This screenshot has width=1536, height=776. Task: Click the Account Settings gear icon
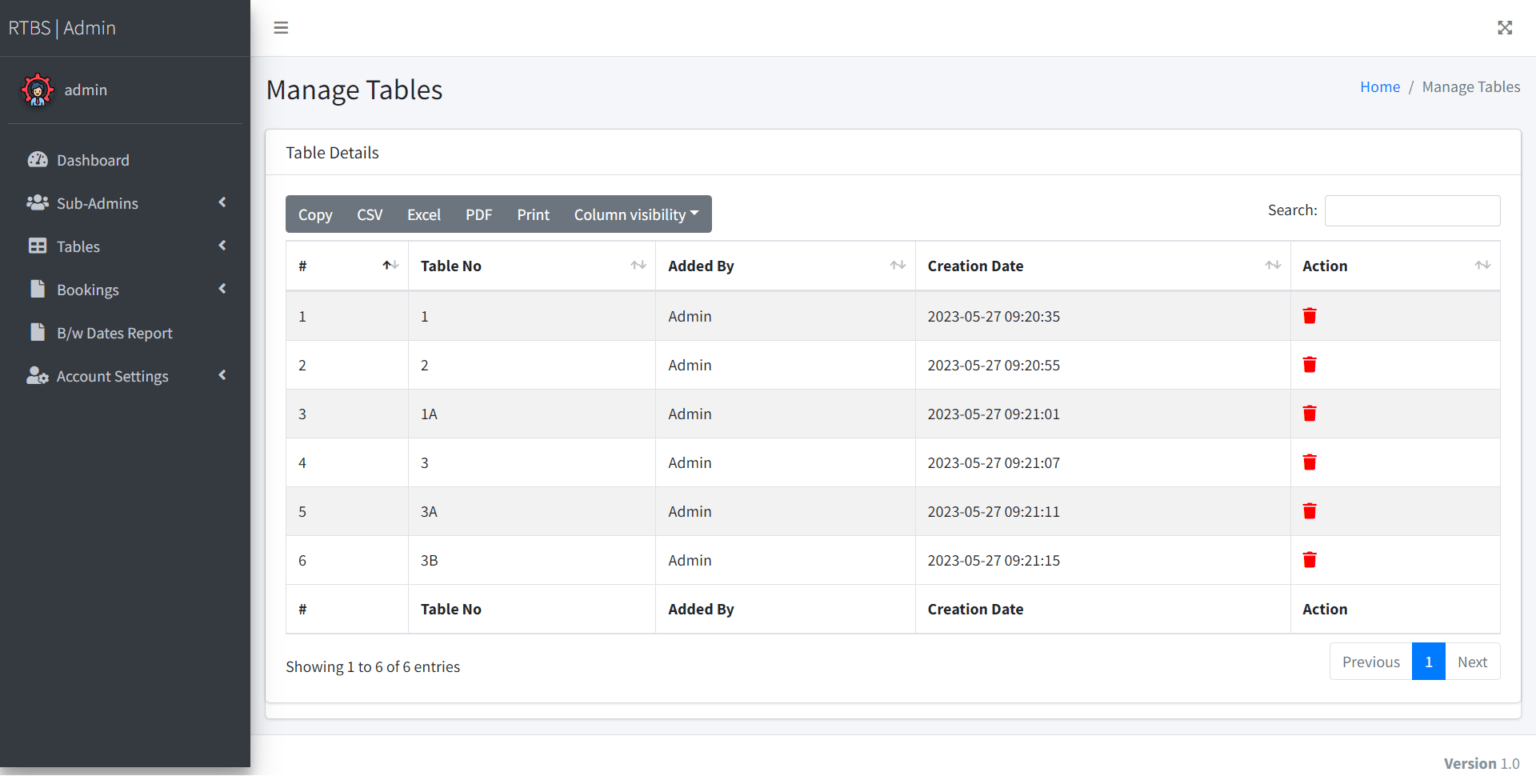[38, 376]
